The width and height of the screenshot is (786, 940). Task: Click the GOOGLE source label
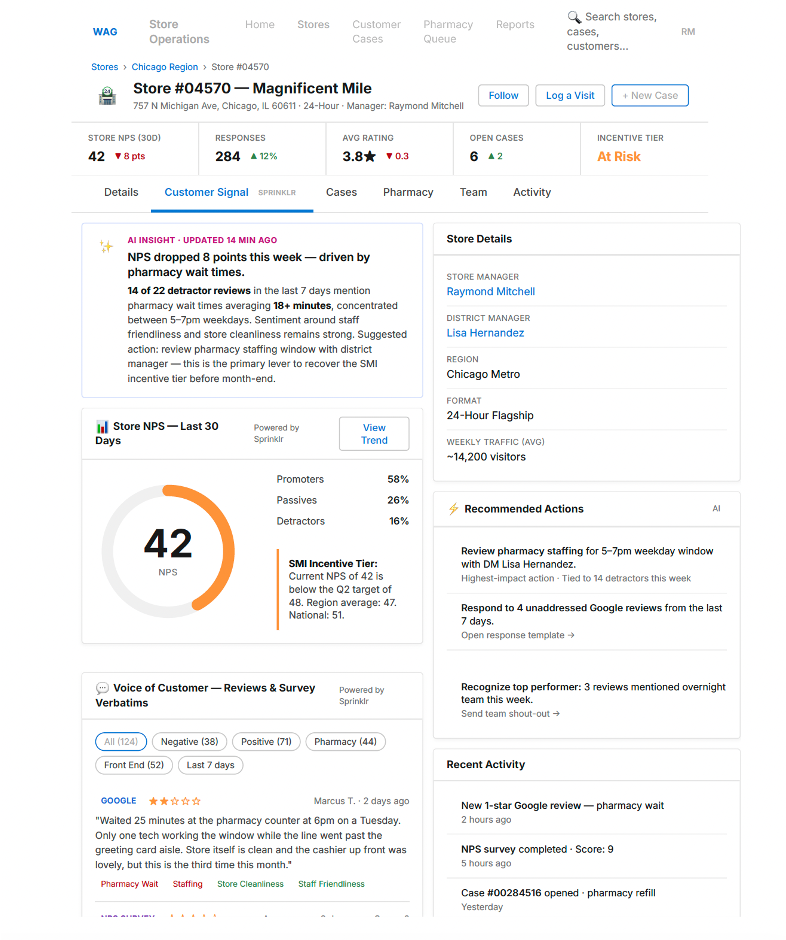point(119,801)
